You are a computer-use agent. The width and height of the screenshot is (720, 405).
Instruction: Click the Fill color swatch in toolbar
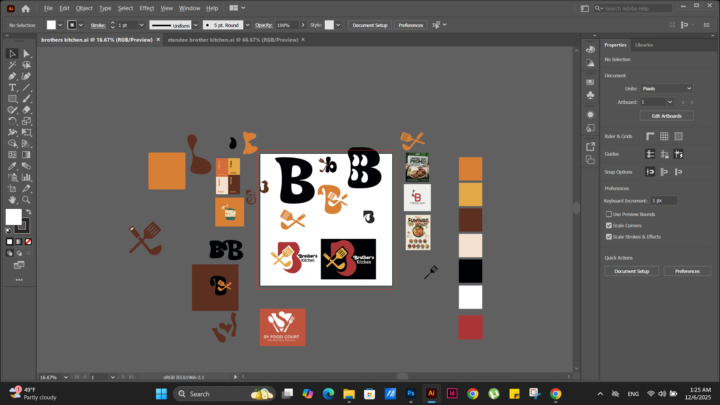coord(13,216)
